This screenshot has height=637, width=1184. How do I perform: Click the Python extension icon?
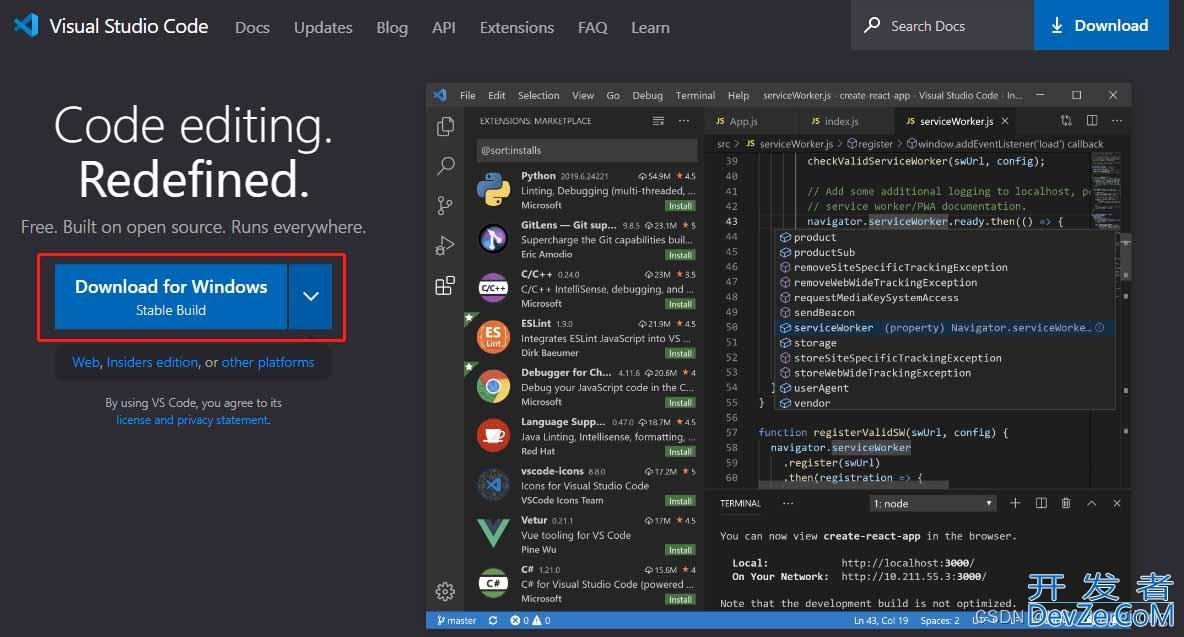coord(493,189)
